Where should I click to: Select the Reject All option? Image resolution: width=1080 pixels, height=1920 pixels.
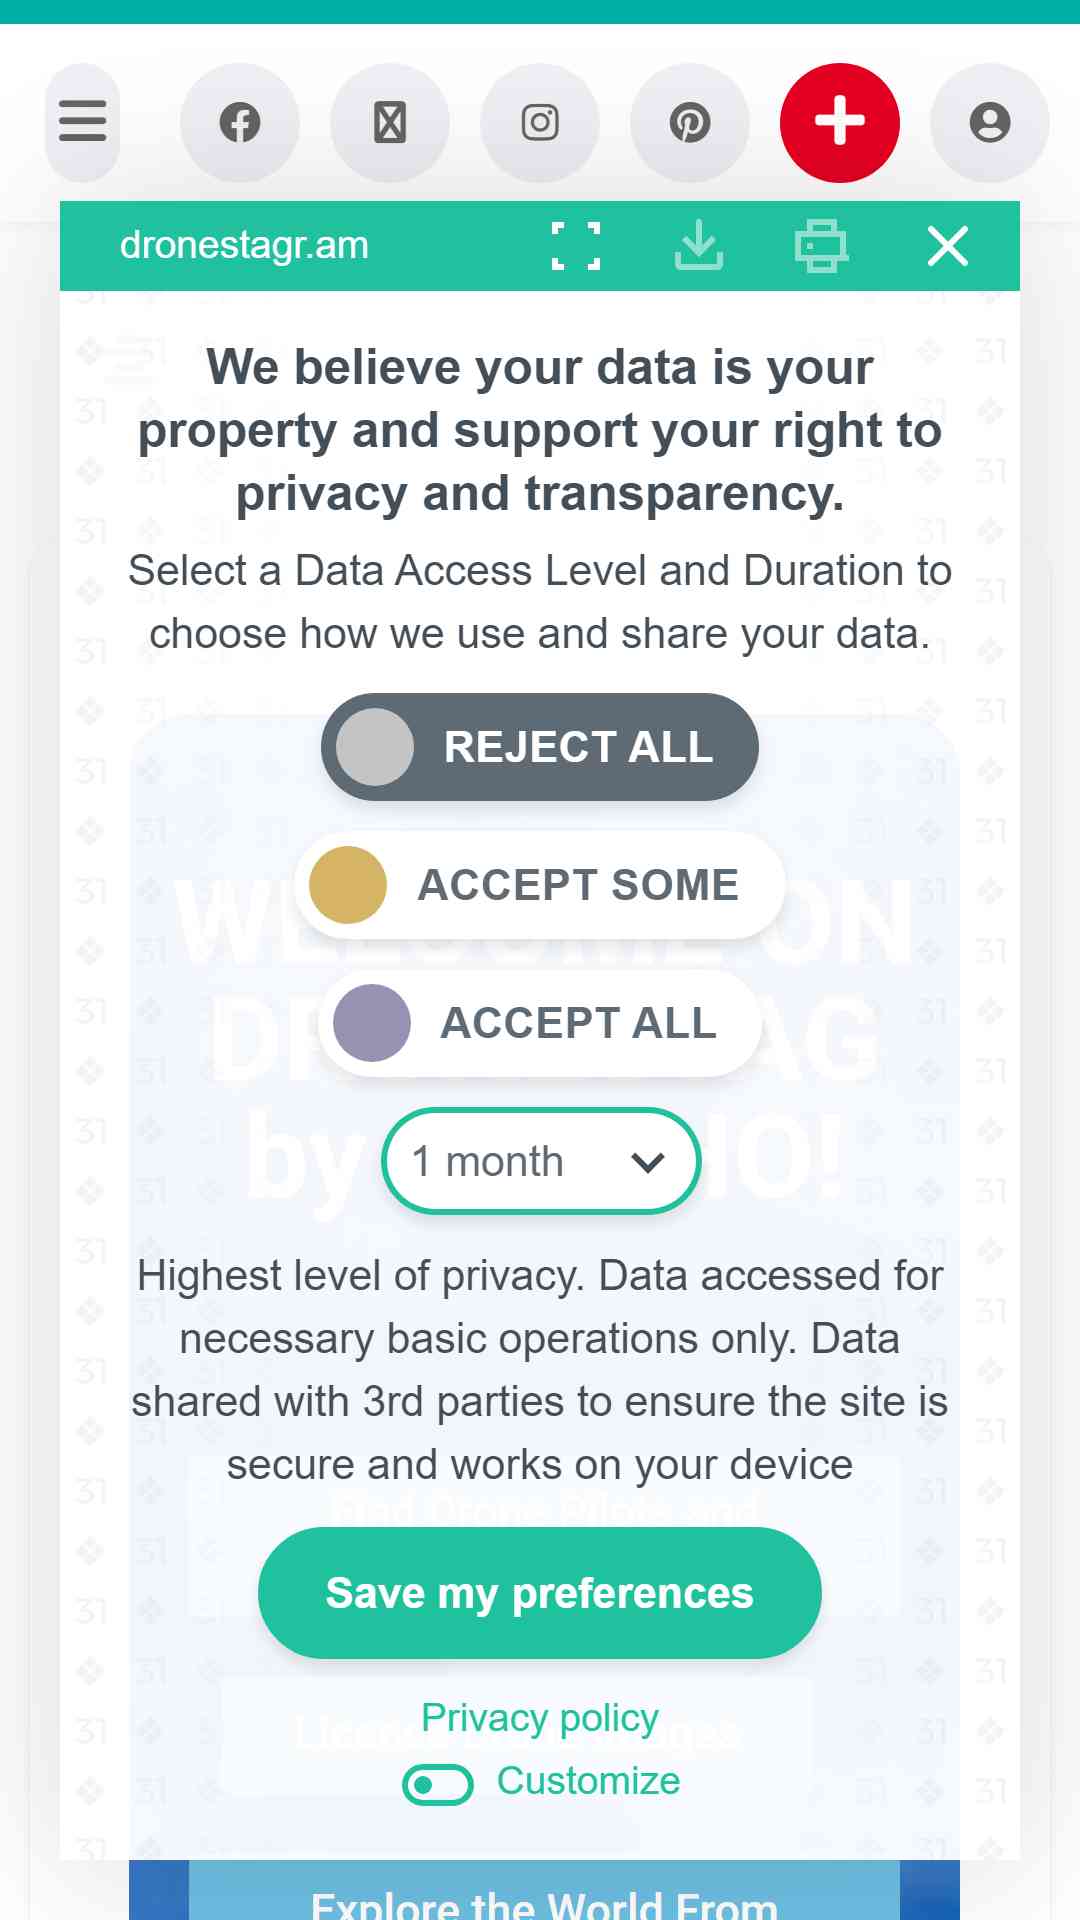pyautogui.click(x=540, y=747)
